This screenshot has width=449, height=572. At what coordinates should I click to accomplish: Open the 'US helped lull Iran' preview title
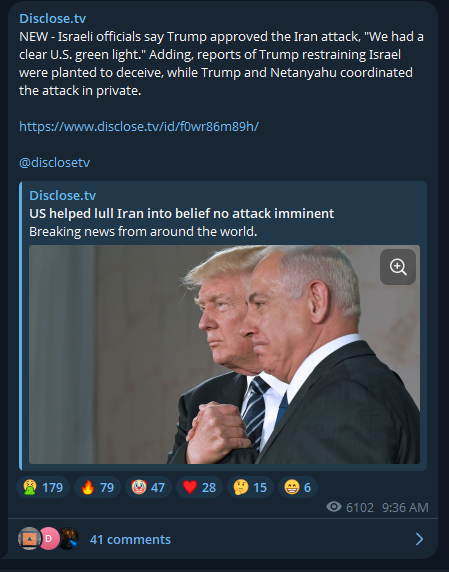point(182,213)
